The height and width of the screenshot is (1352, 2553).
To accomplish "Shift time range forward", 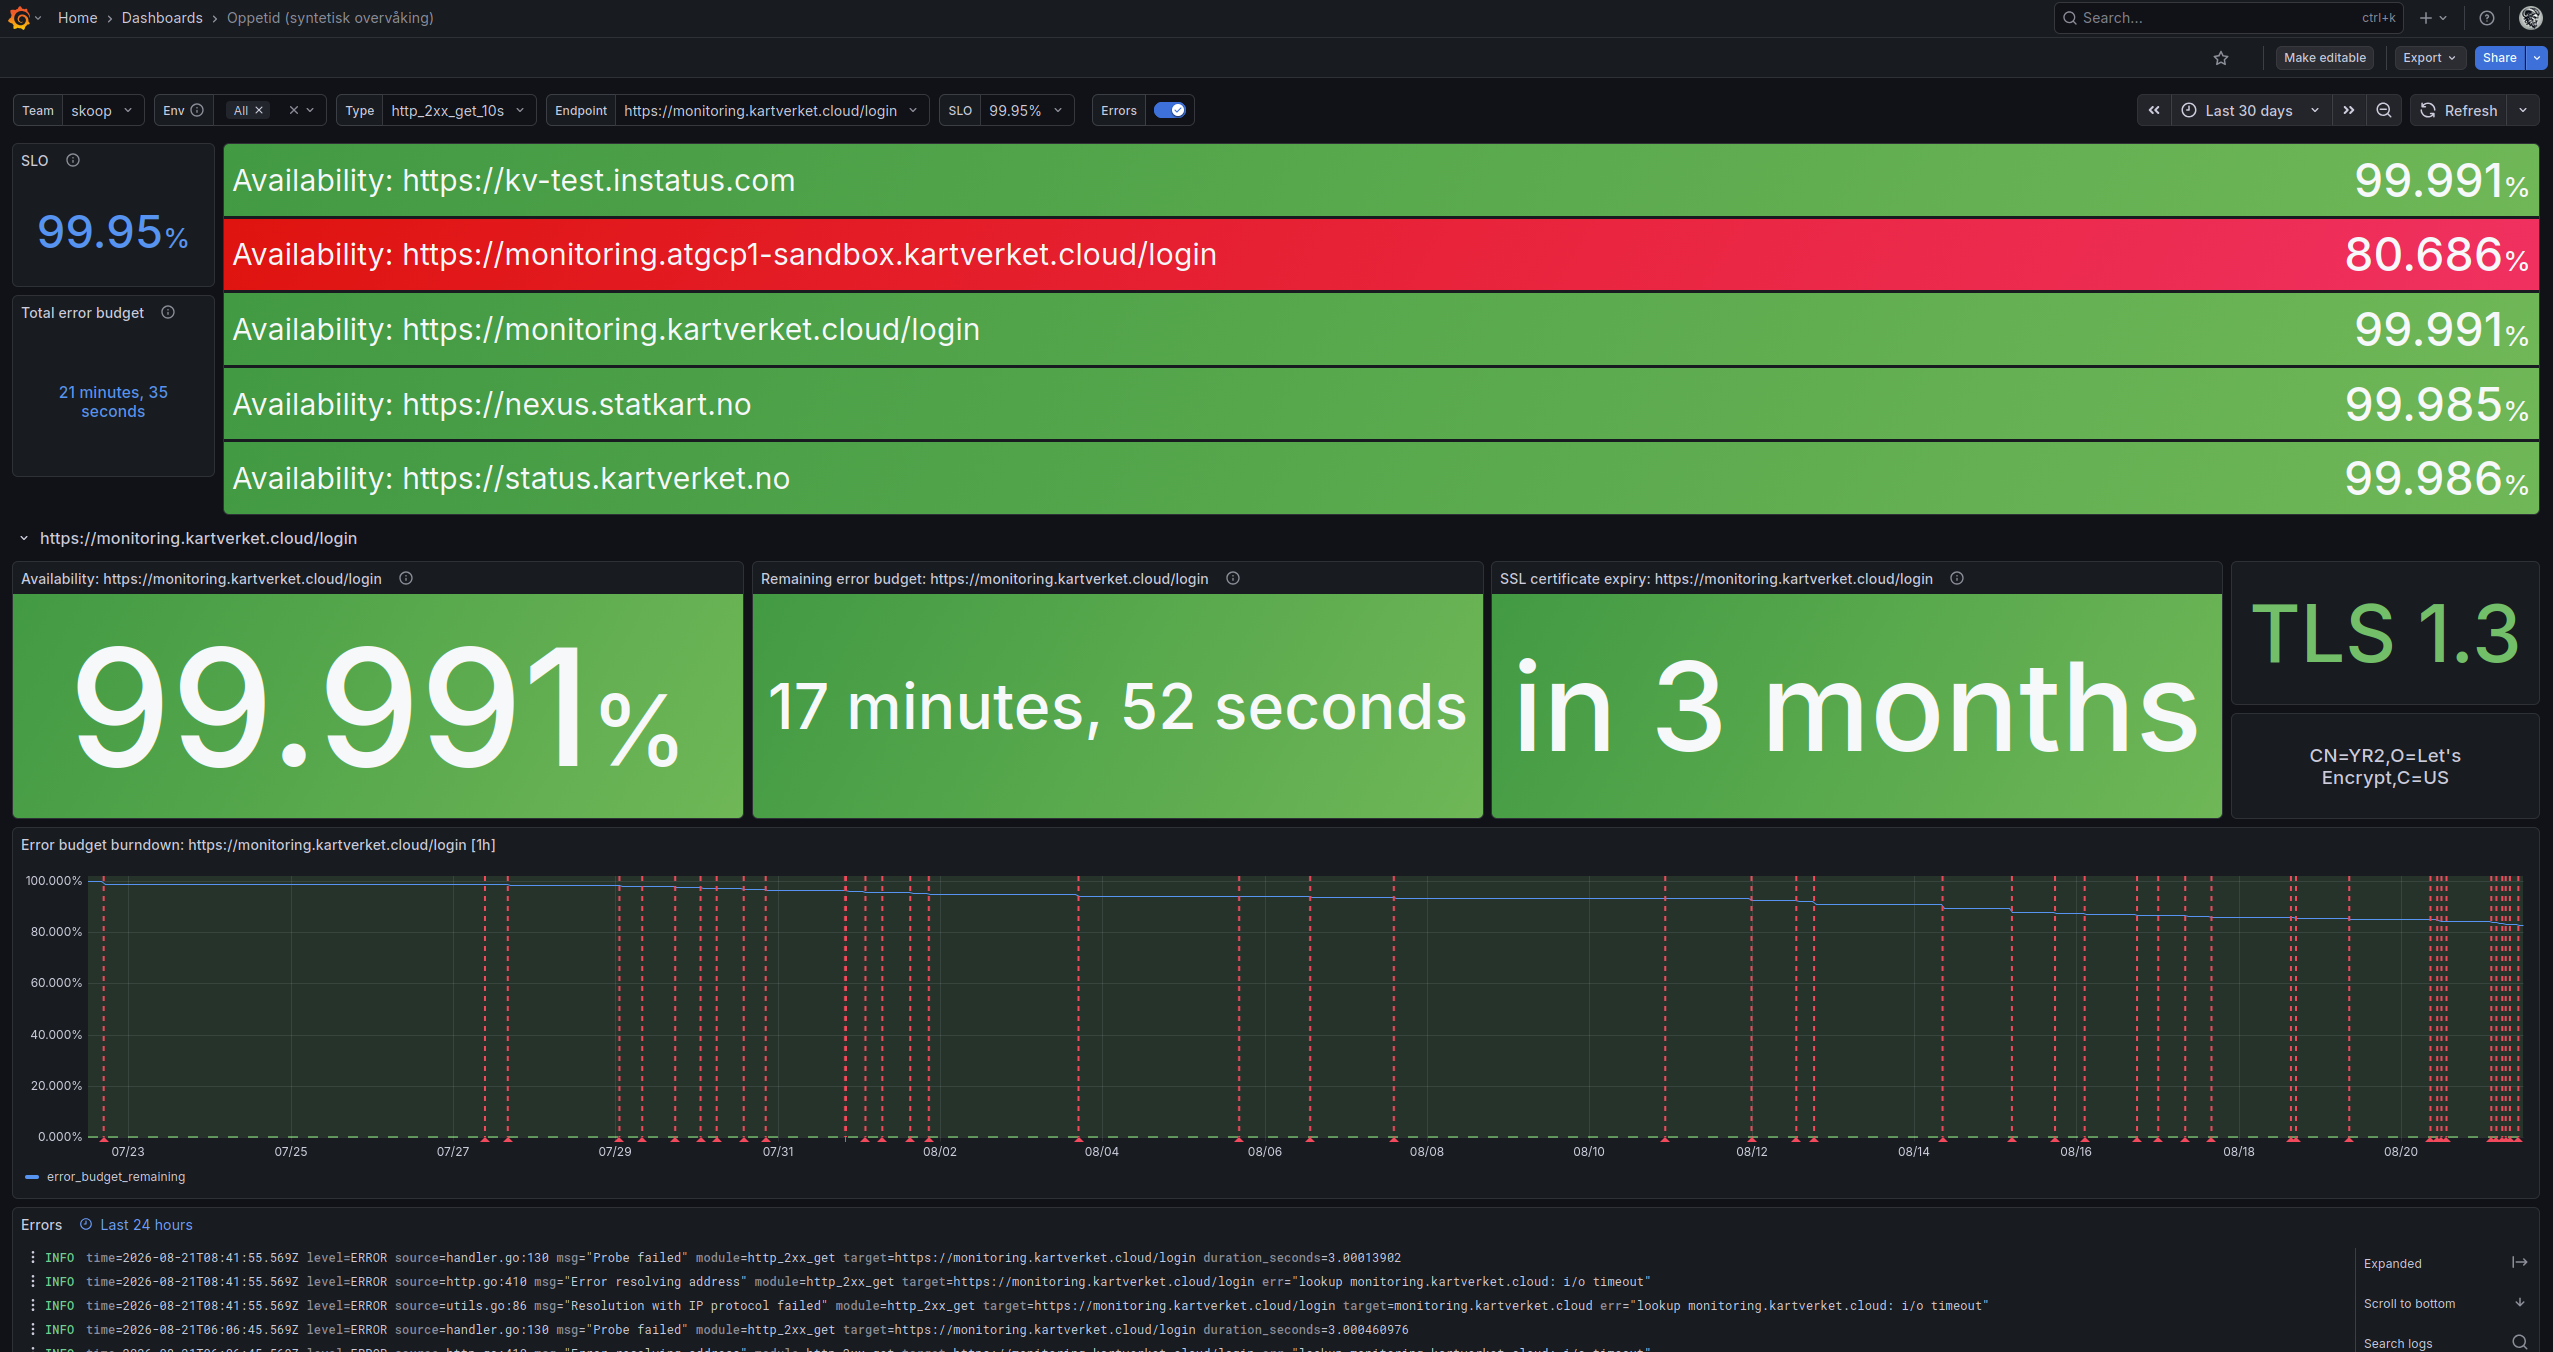I will [x=2349, y=111].
